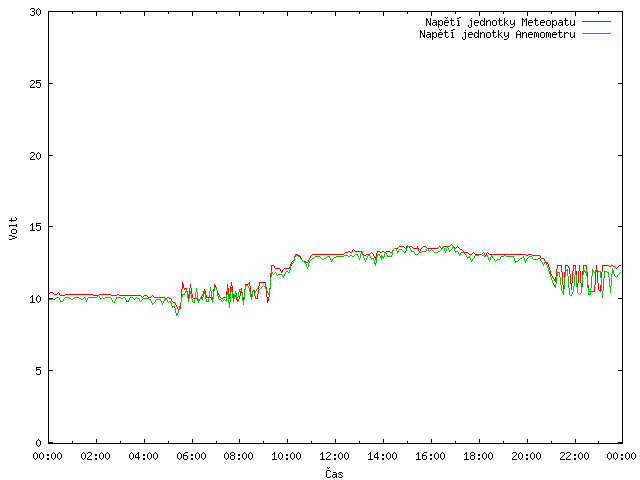Click the x-axis label 10:00
This screenshot has width=640, height=480.
287,456
